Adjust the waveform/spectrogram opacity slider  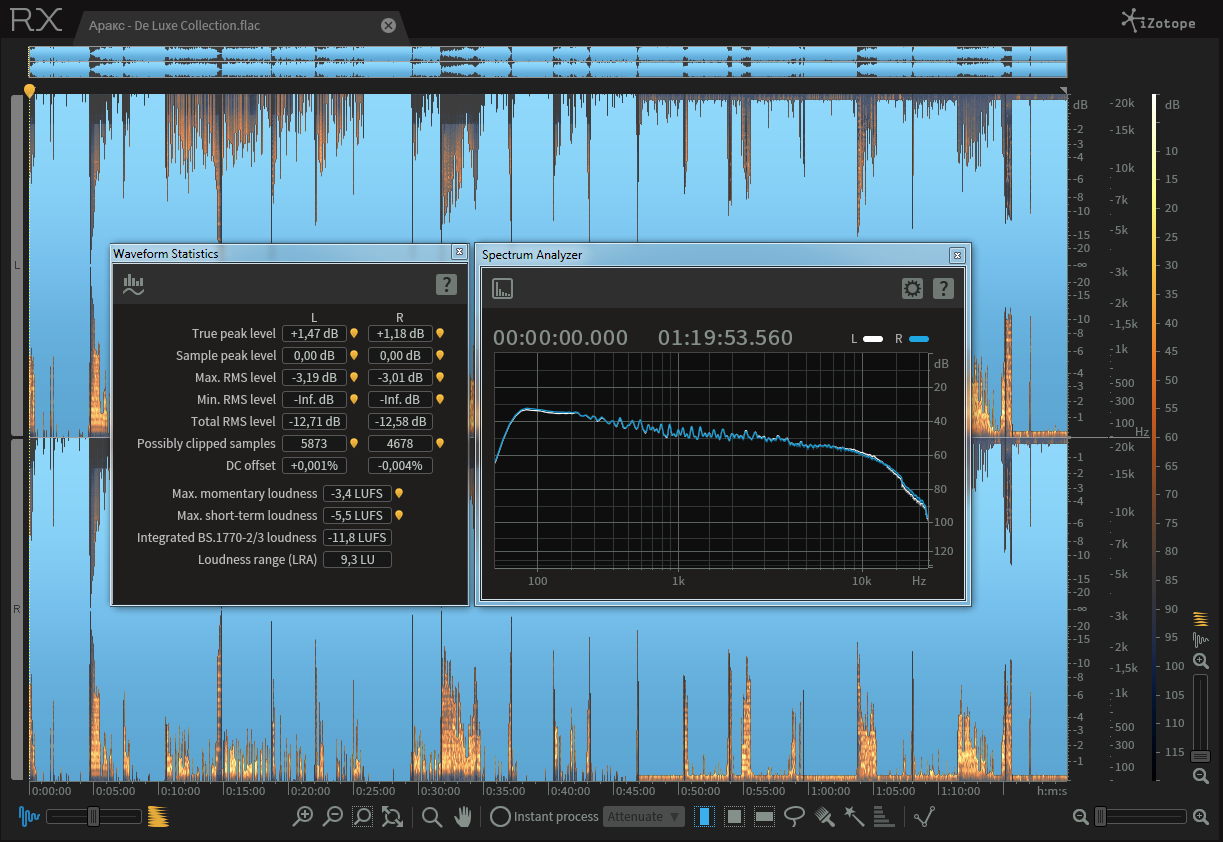pyautogui.click(x=93, y=816)
